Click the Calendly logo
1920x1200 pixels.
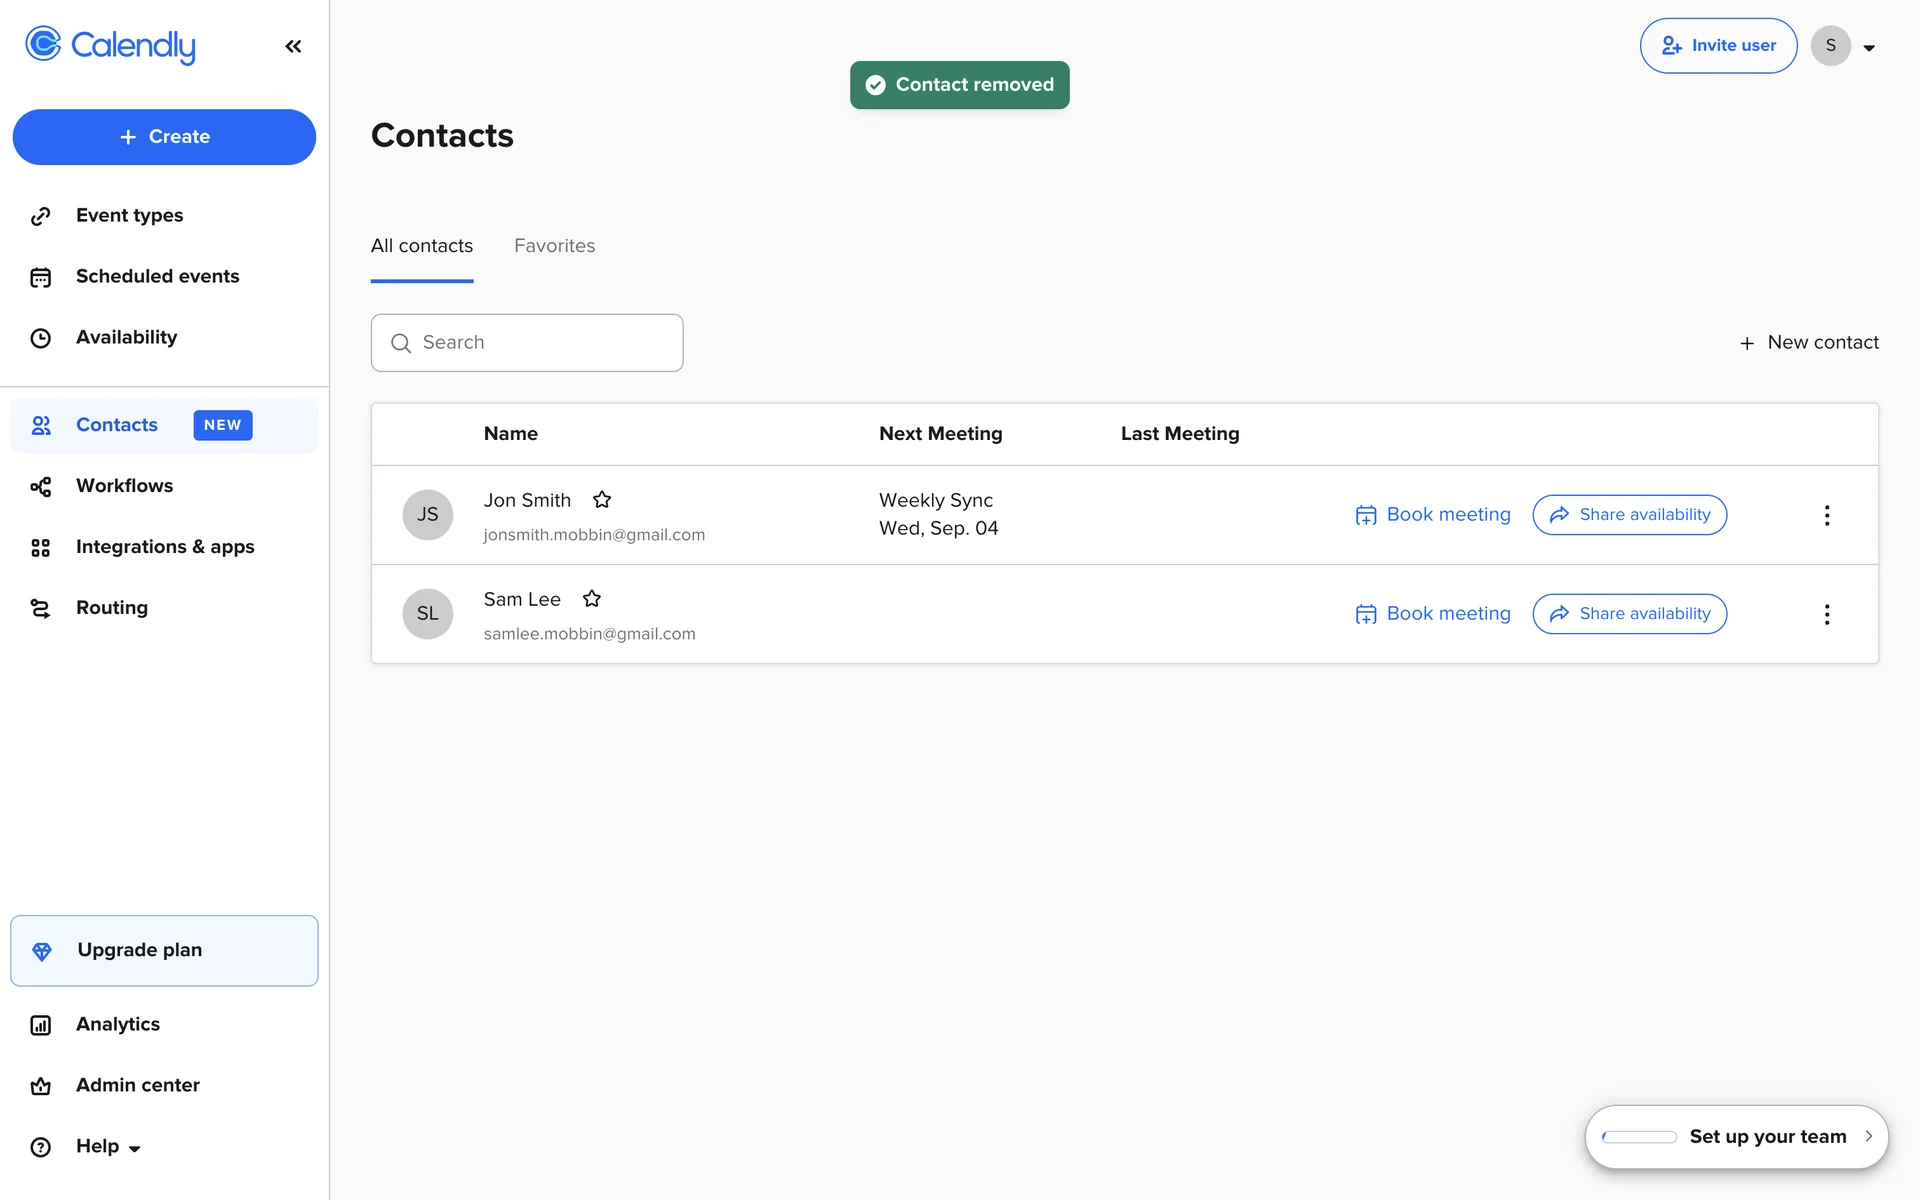click(x=110, y=45)
